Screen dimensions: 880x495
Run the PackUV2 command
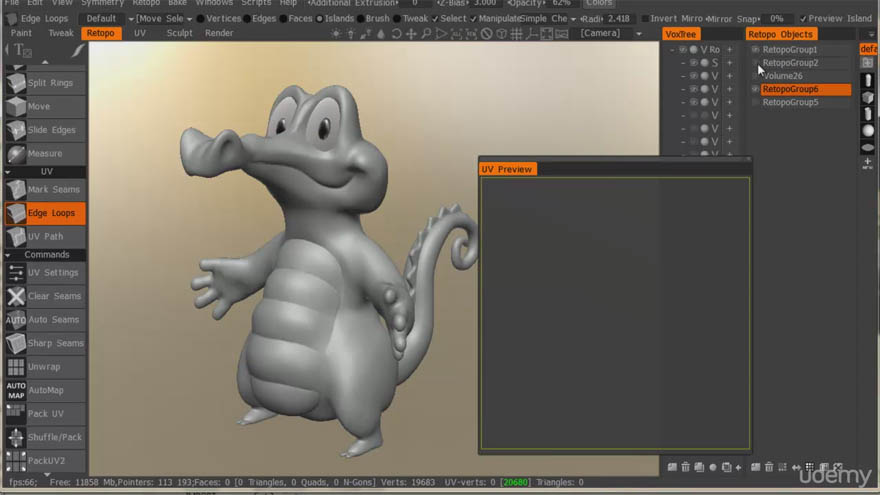[45, 461]
